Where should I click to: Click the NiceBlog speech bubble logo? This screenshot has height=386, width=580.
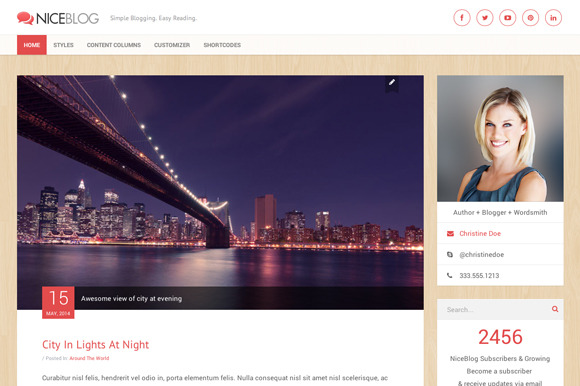pos(26,18)
